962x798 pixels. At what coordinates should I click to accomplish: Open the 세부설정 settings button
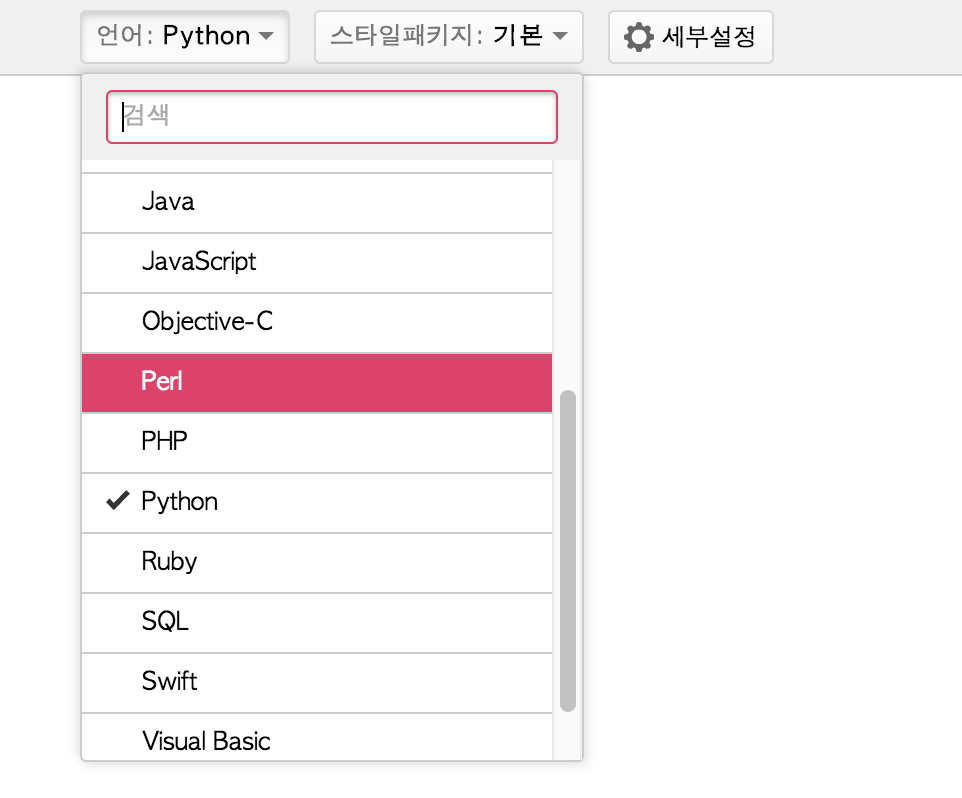(x=690, y=37)
